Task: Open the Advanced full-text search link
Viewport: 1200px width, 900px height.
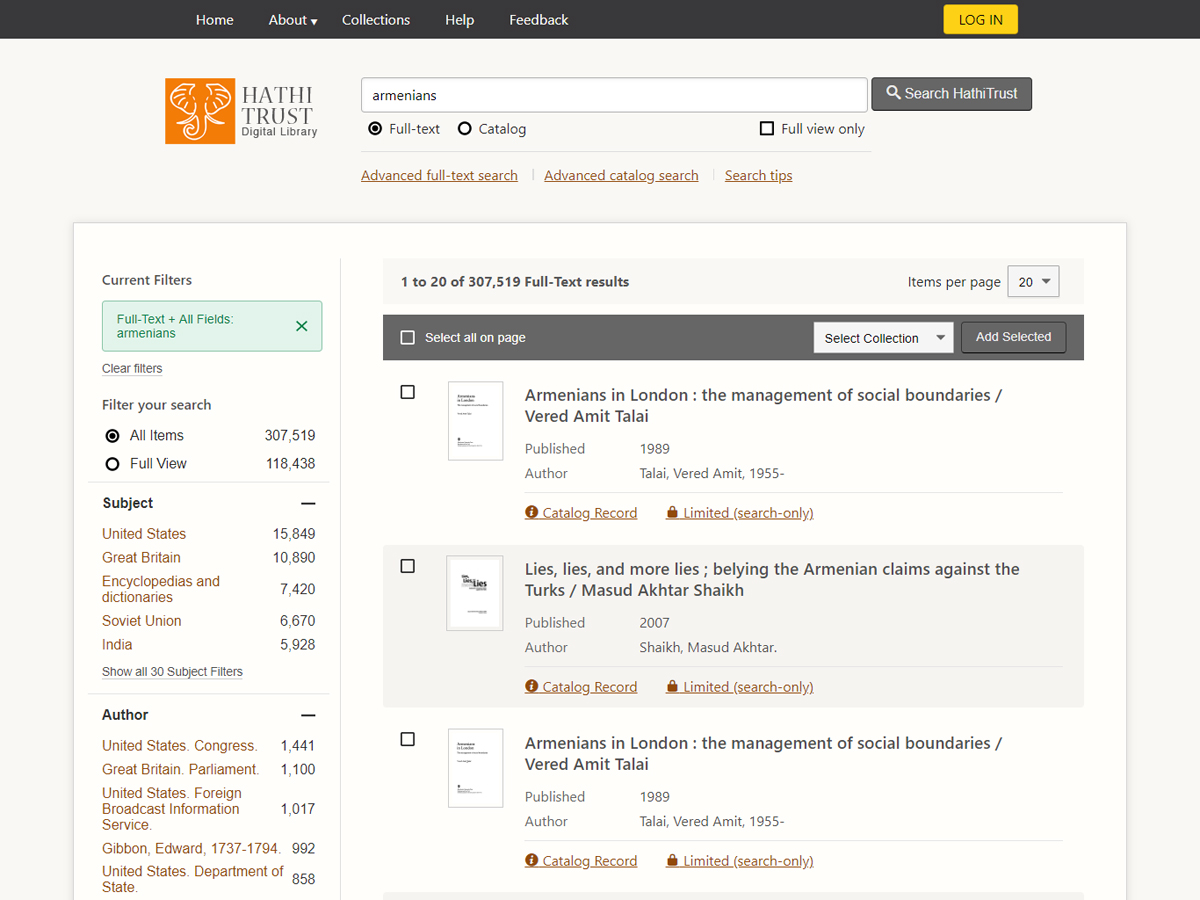Action: pos(439,176)
